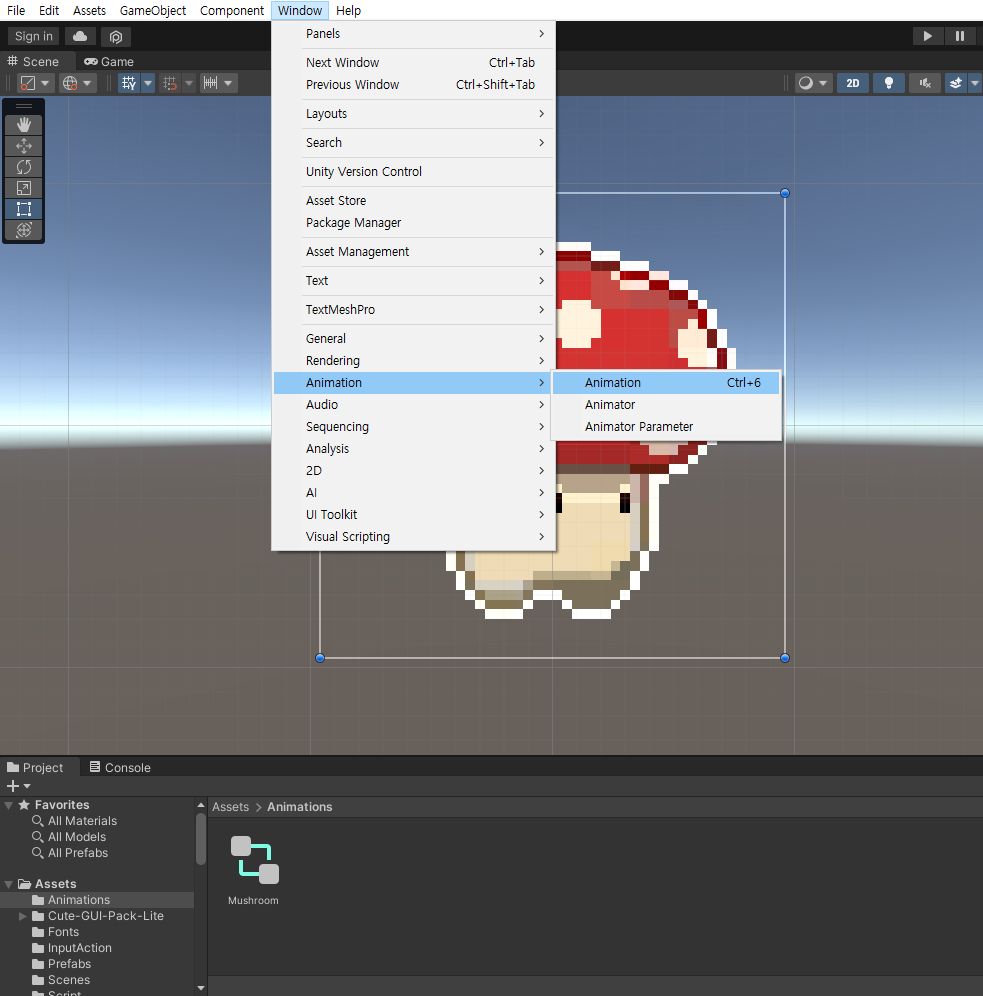
Task: Toggle scene audio mute icon
Action: pyautogui.click(x=925, y=83)
